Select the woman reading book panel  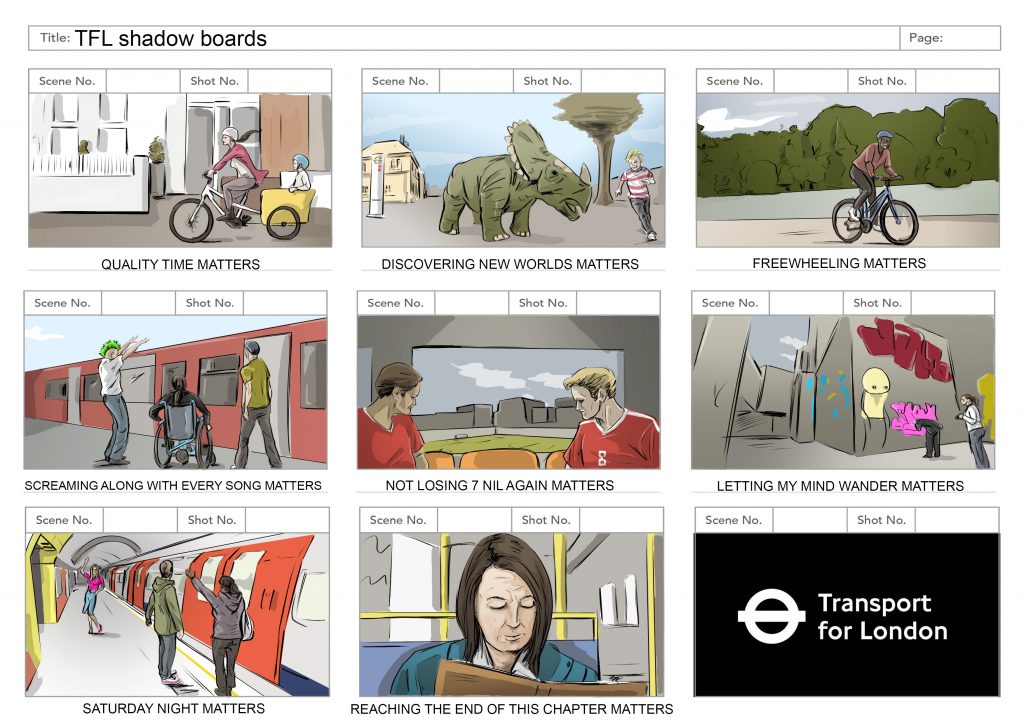tap(511, 614)
